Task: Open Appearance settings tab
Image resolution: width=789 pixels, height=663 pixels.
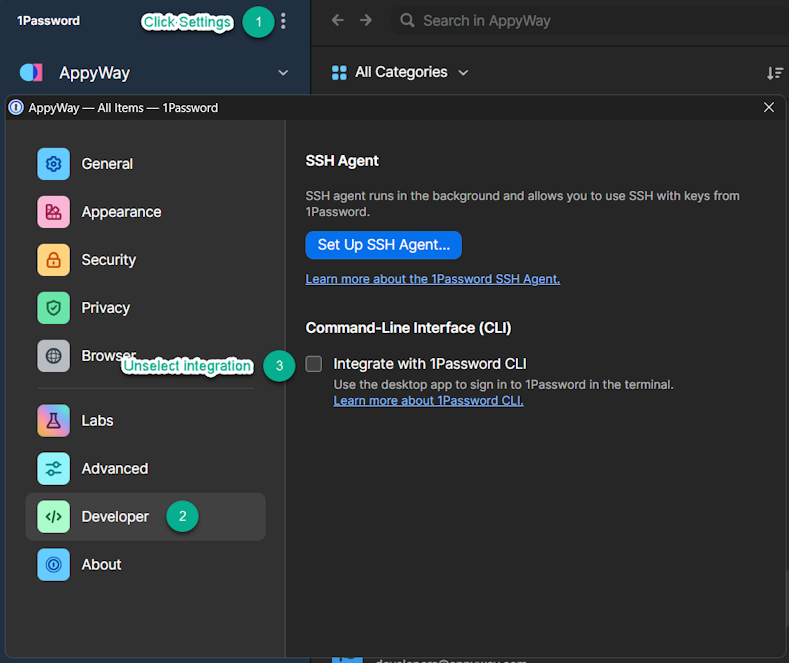Action: (145, 212)
